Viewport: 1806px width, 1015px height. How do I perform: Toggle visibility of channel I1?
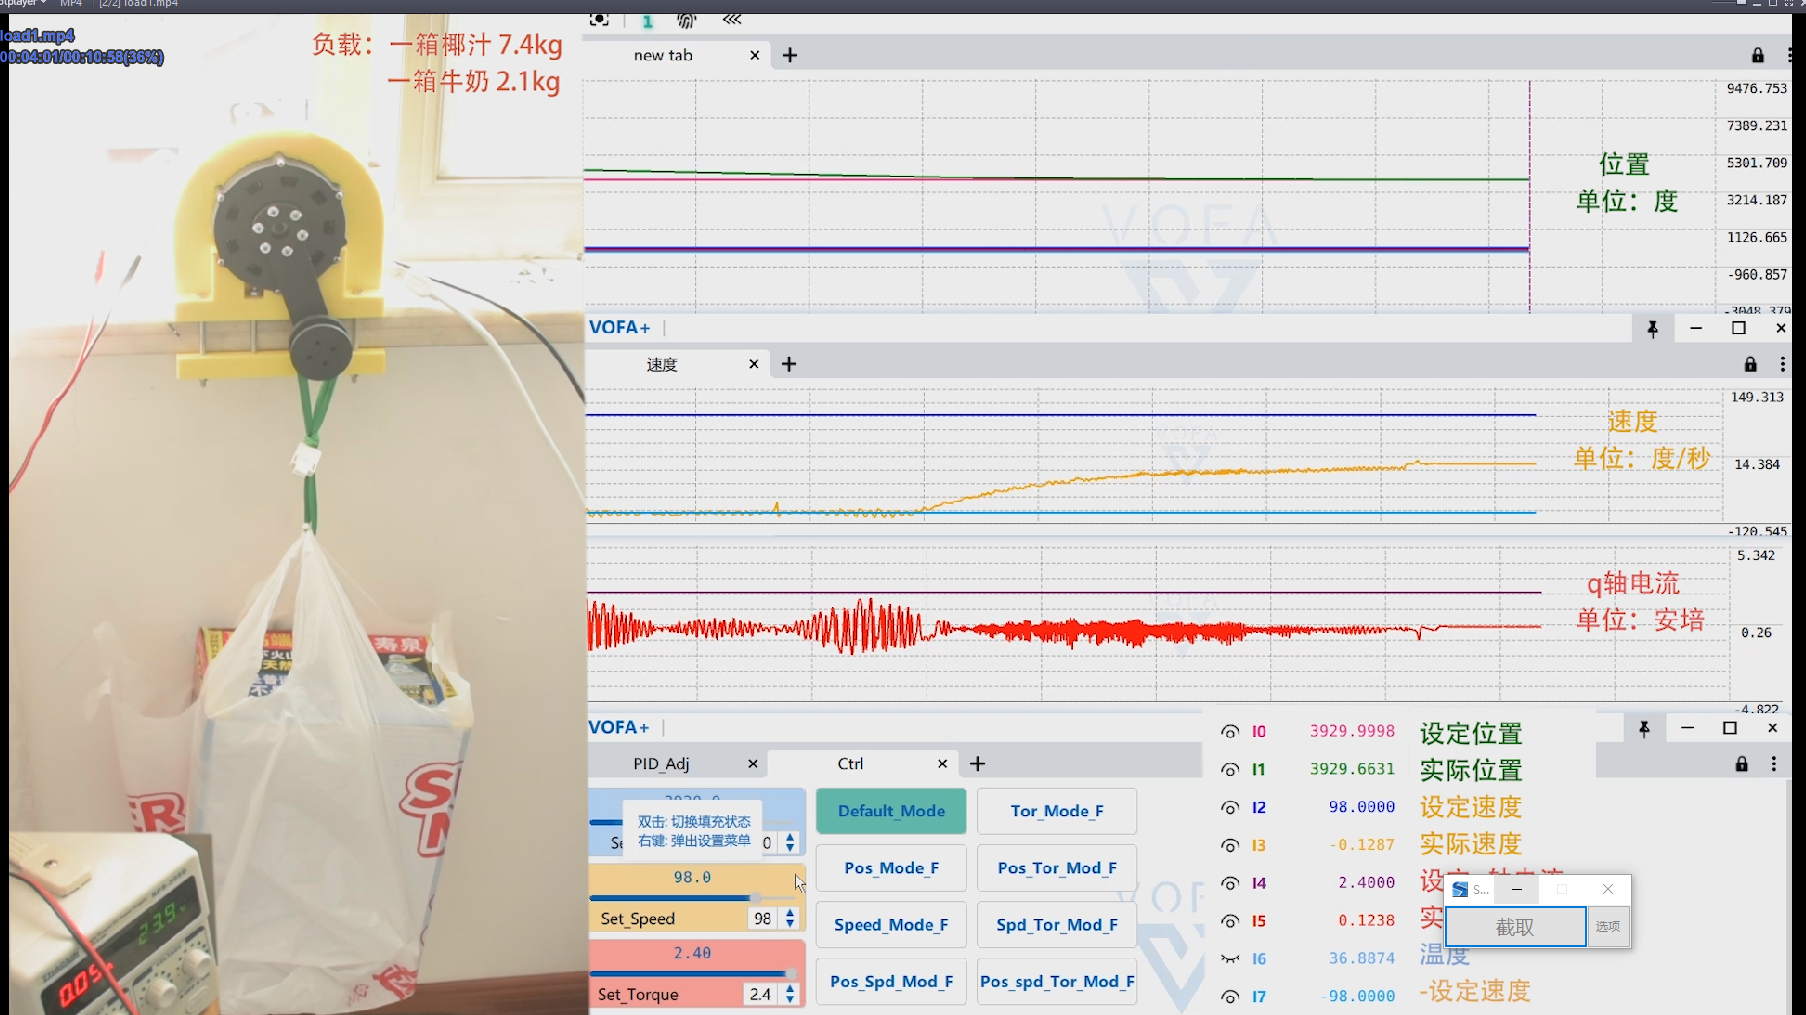click(1230, 770)
